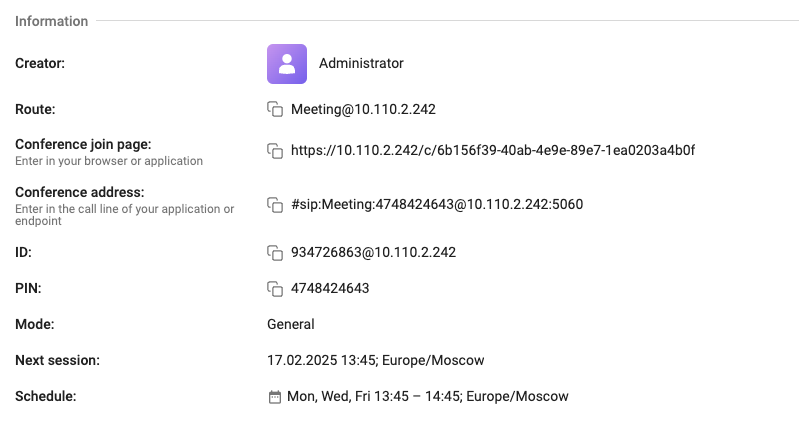Click the ID value 934726863@10.110.2.242
Screen dimensions: 799x422
tap(374, 252)
